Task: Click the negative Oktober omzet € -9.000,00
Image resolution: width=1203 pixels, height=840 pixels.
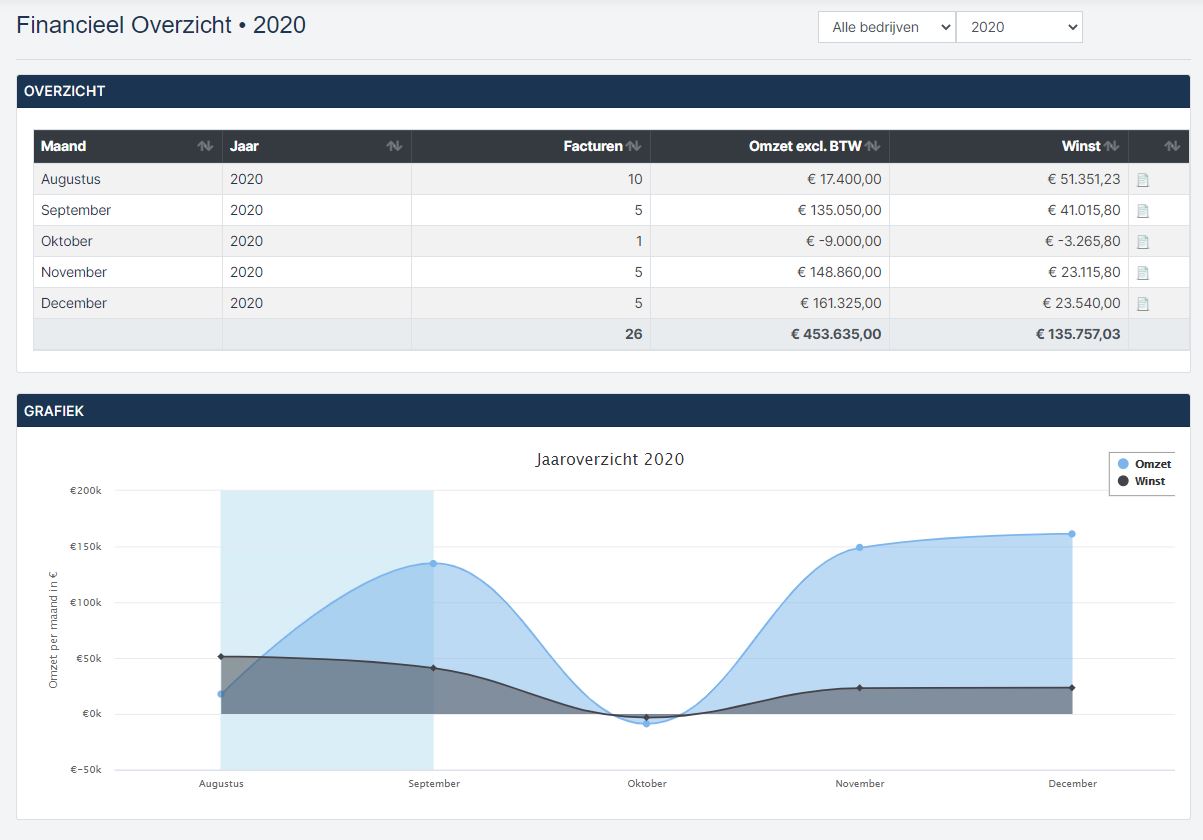Action: coord(844,242)
